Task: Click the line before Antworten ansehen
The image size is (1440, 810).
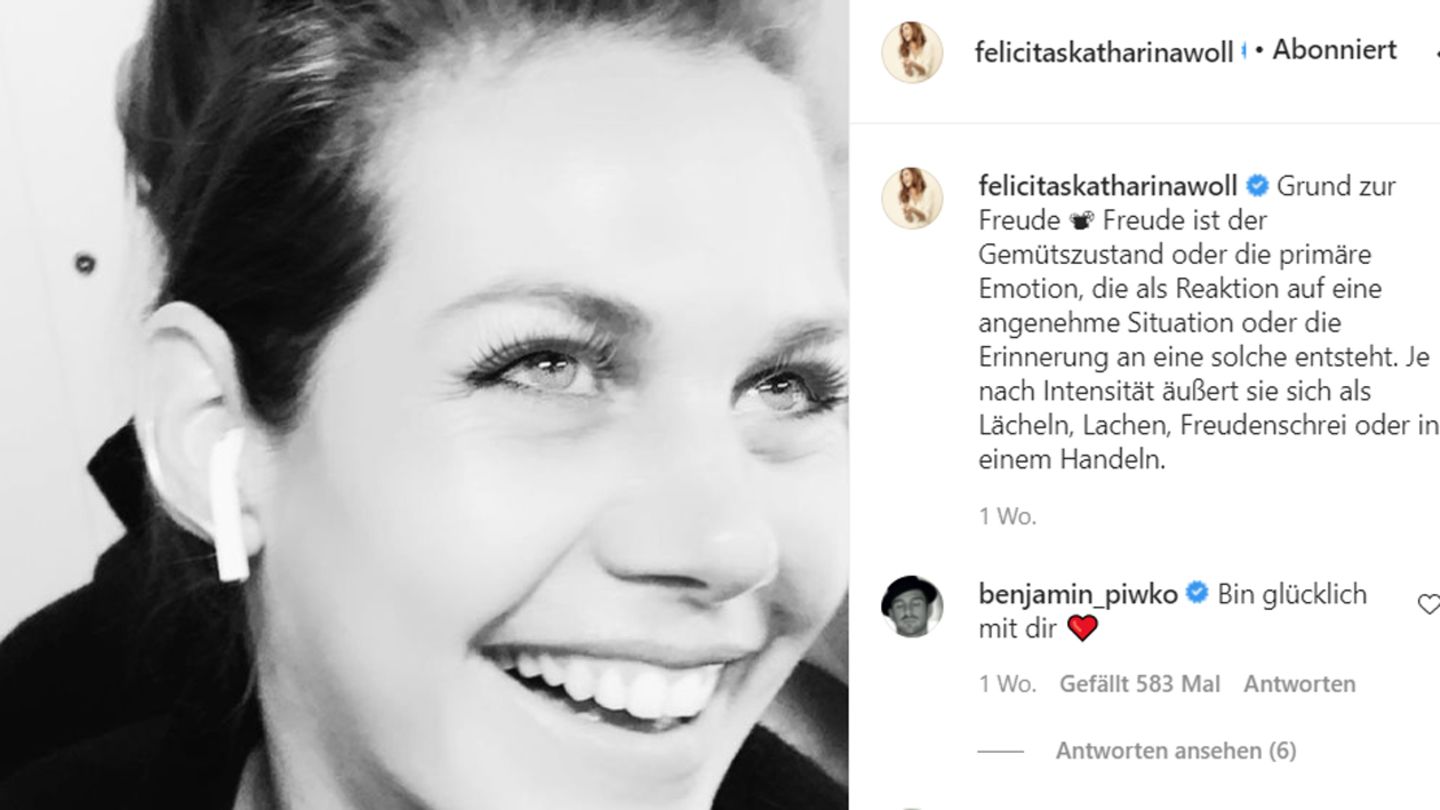Action: tap(1000, 751)
